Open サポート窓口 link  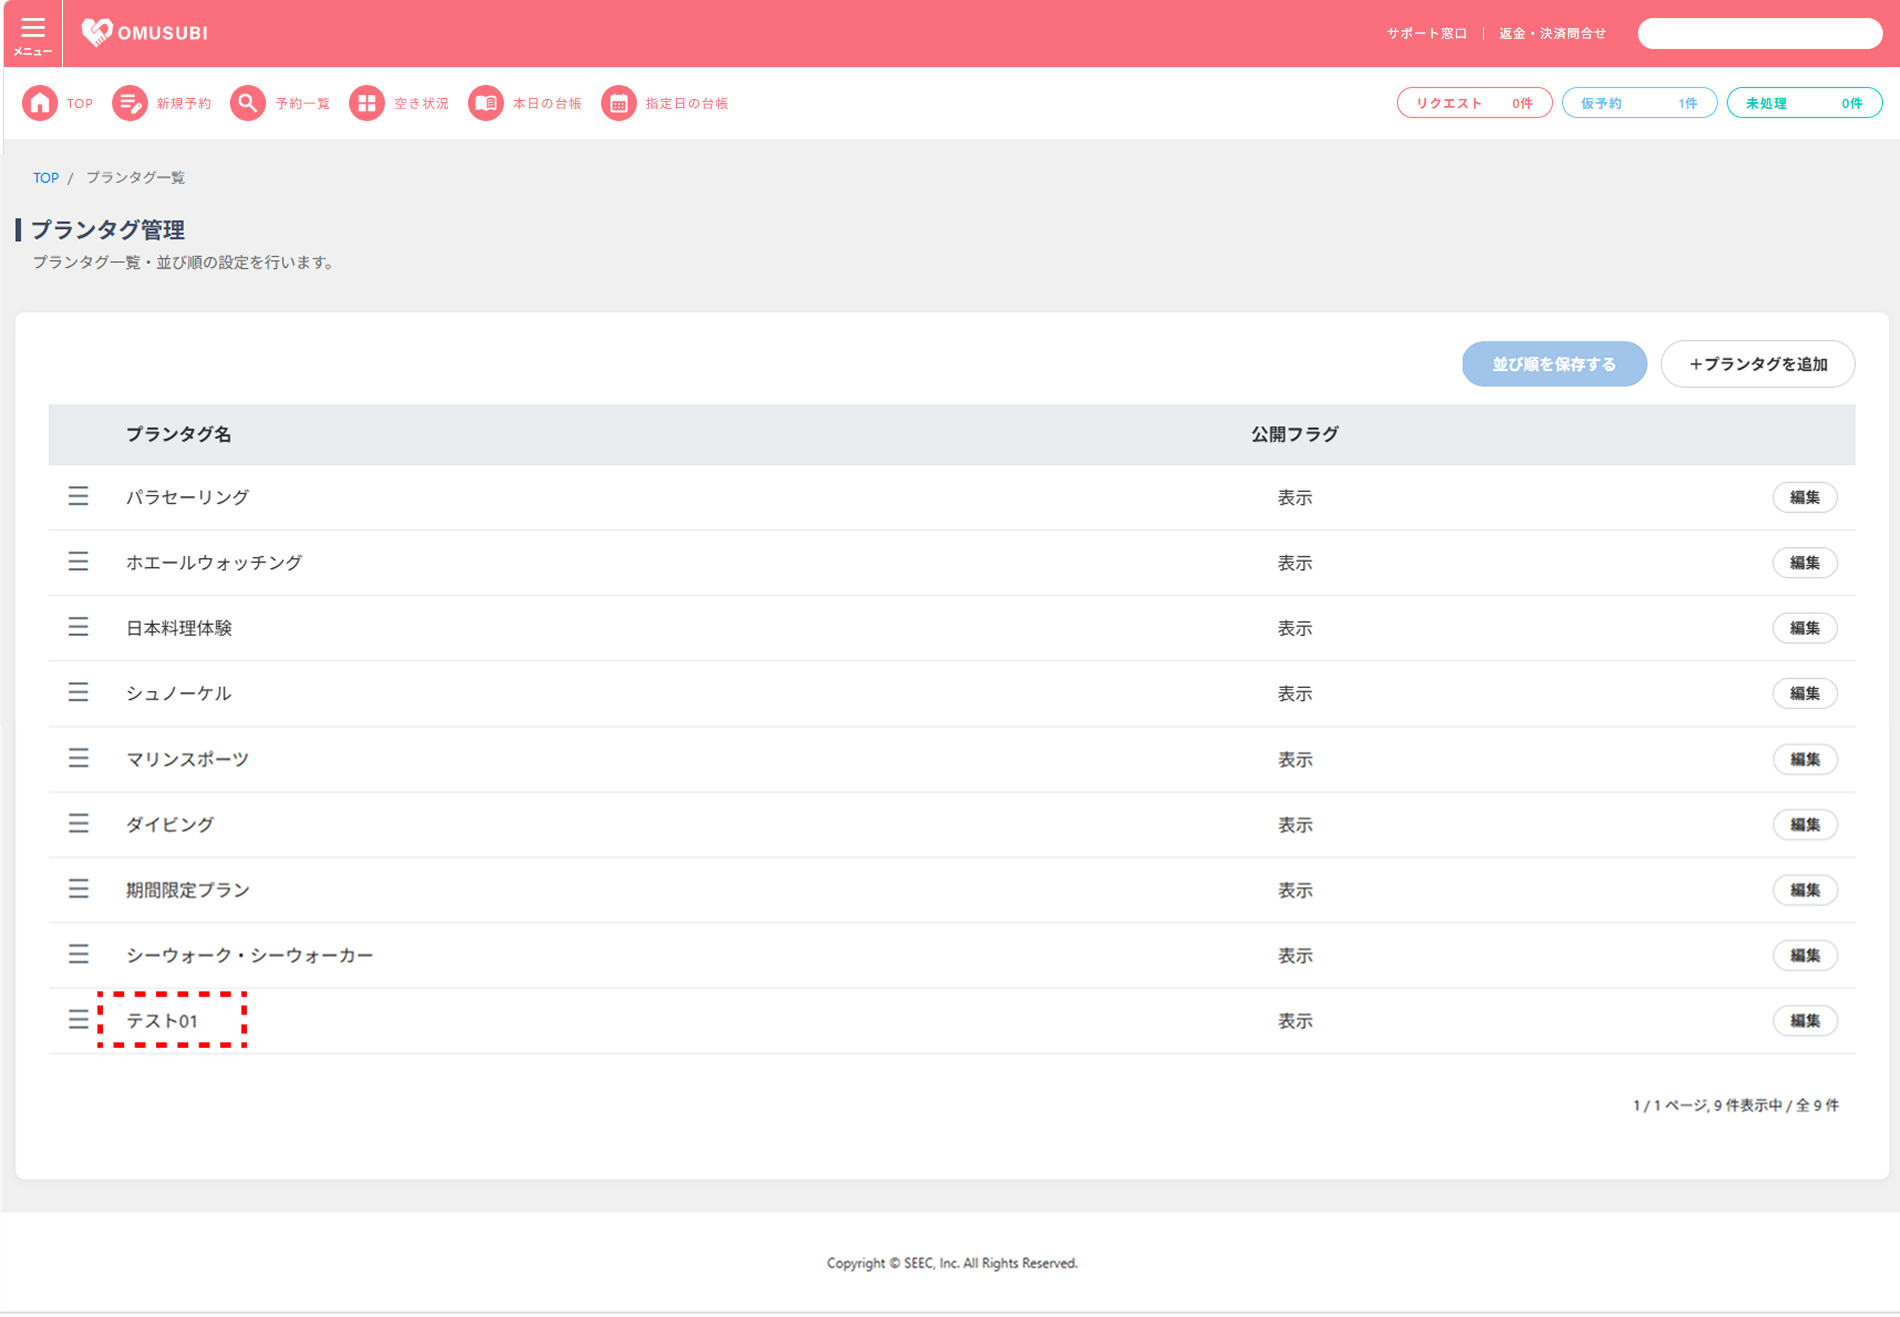1426,33
